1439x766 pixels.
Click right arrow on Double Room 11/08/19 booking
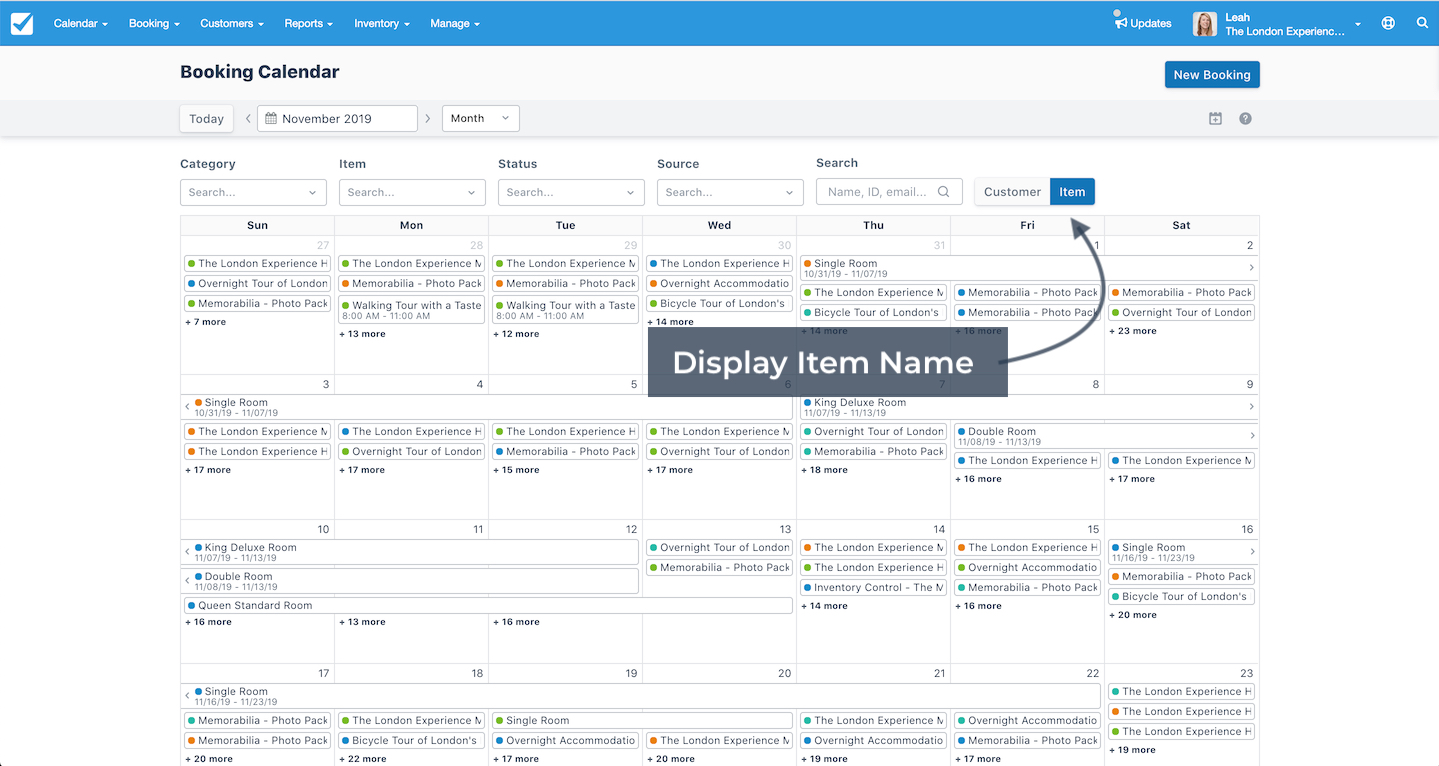[x=1251, y=436]
